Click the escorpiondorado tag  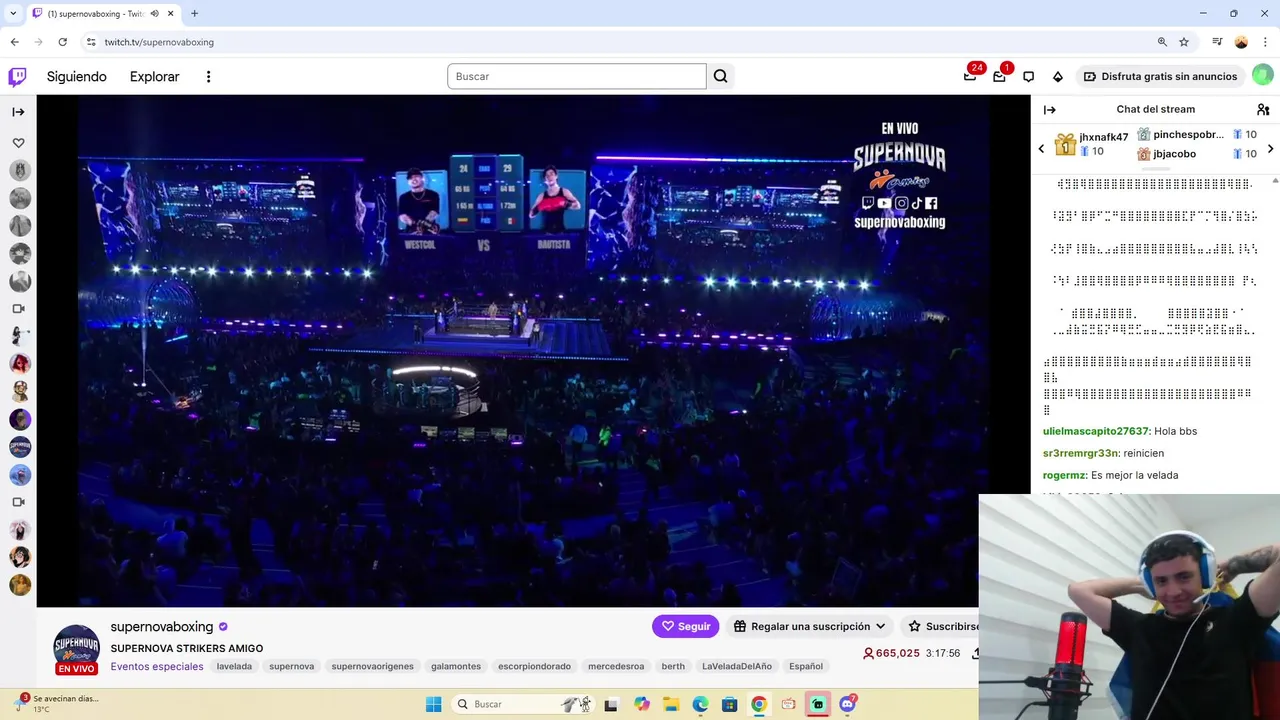[x=534, y=666]
